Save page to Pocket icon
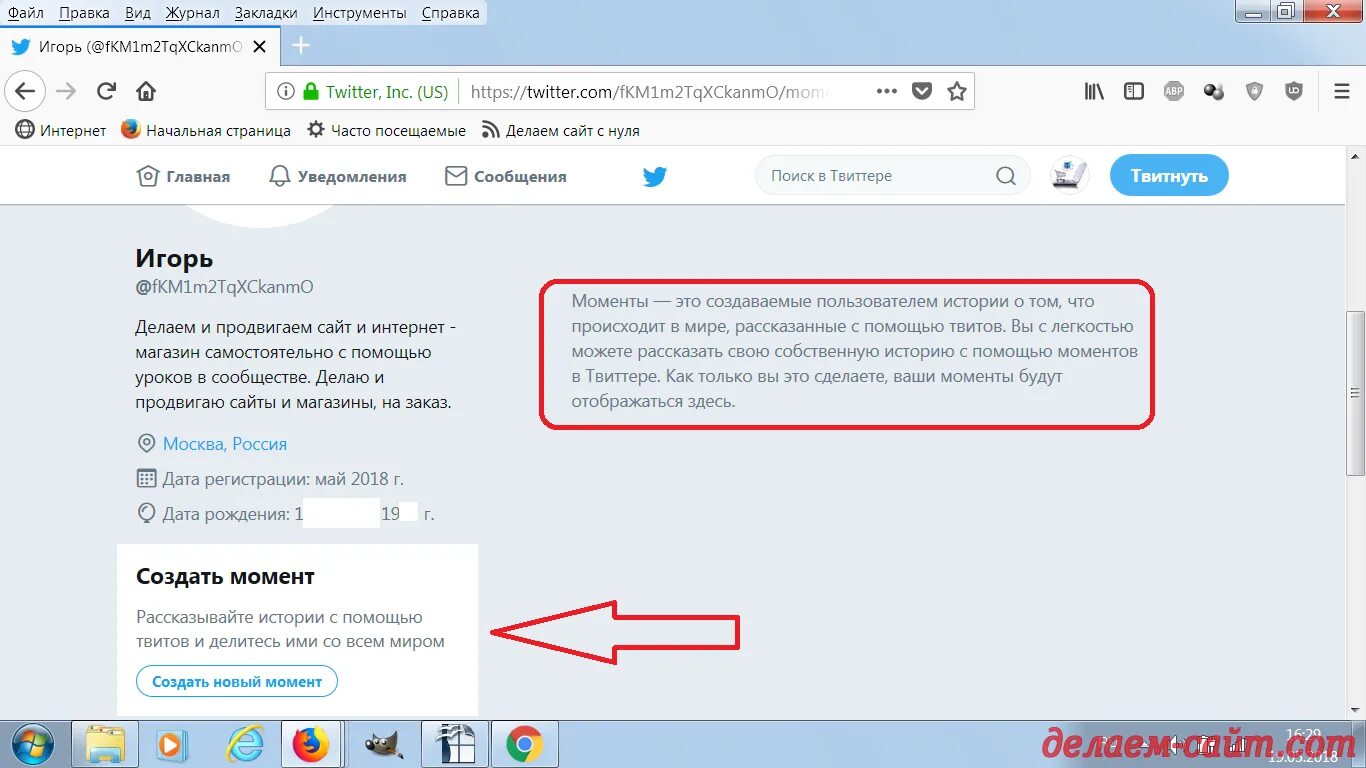 click(922, 91)
